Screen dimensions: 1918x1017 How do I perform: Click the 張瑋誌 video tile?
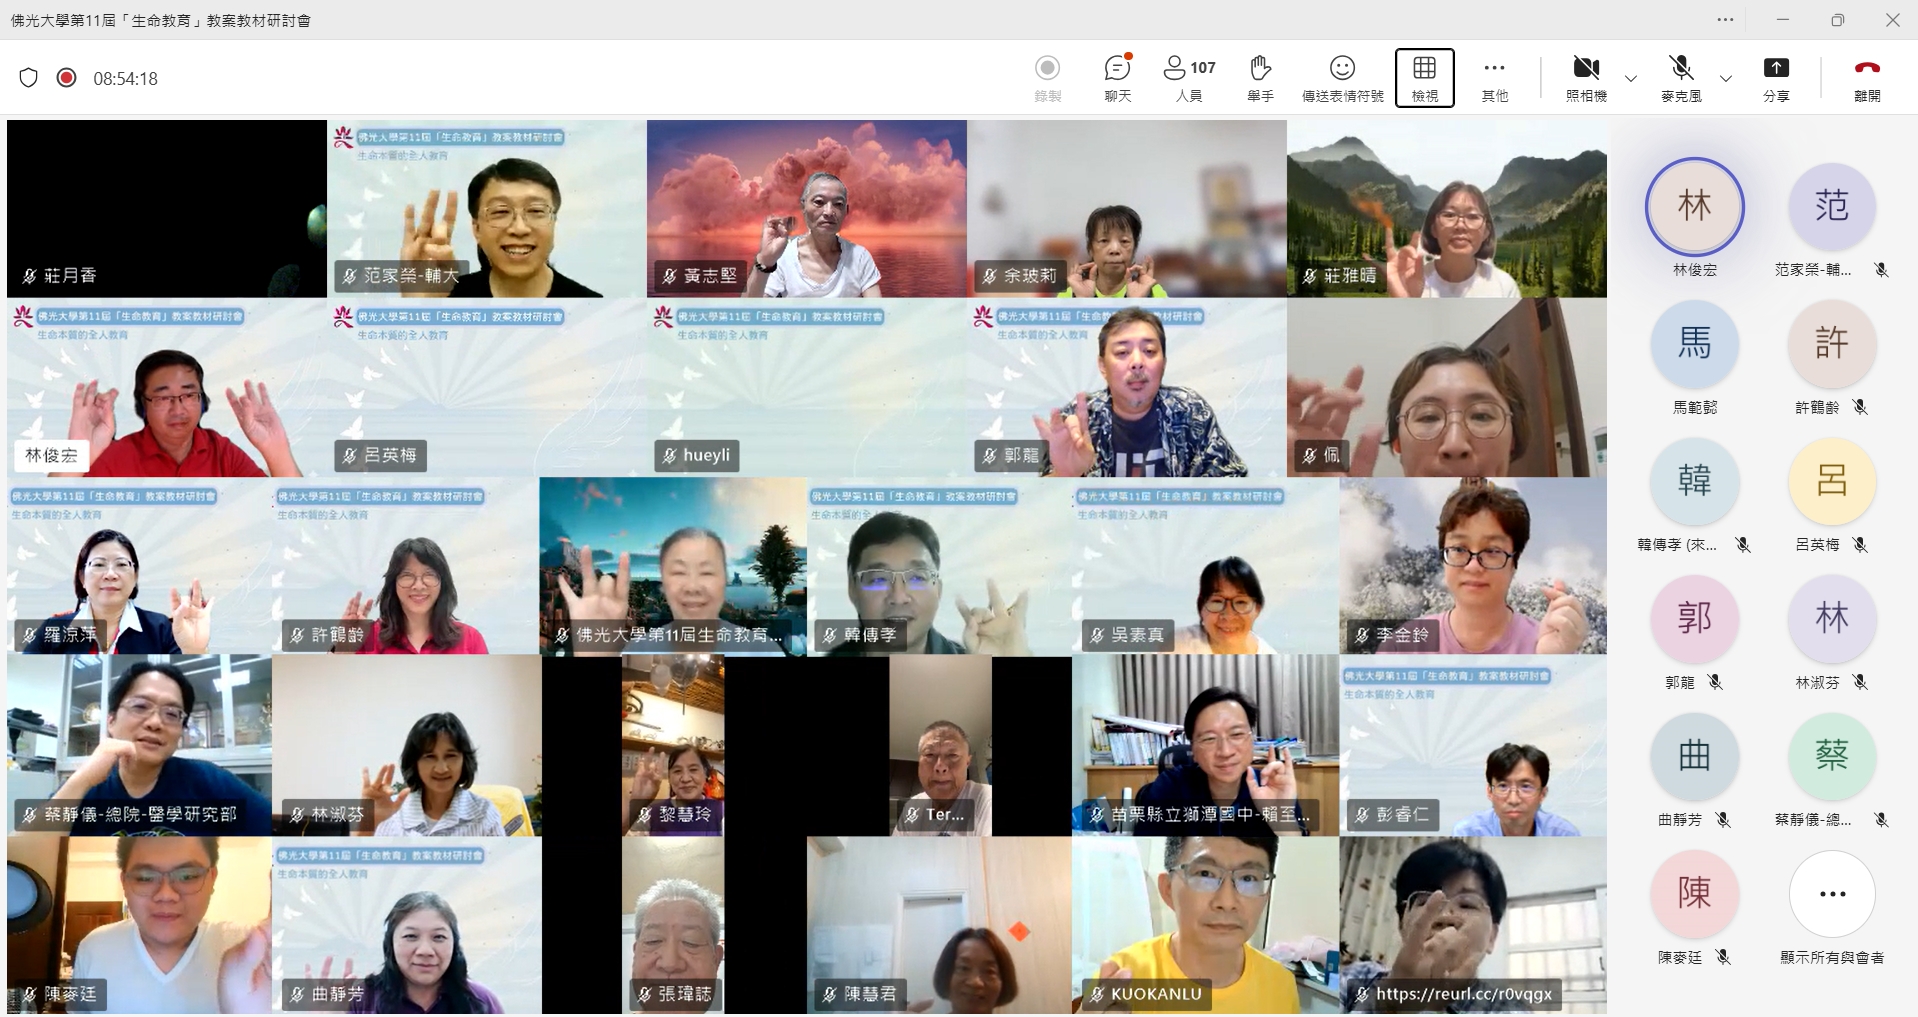coord(673,925)
